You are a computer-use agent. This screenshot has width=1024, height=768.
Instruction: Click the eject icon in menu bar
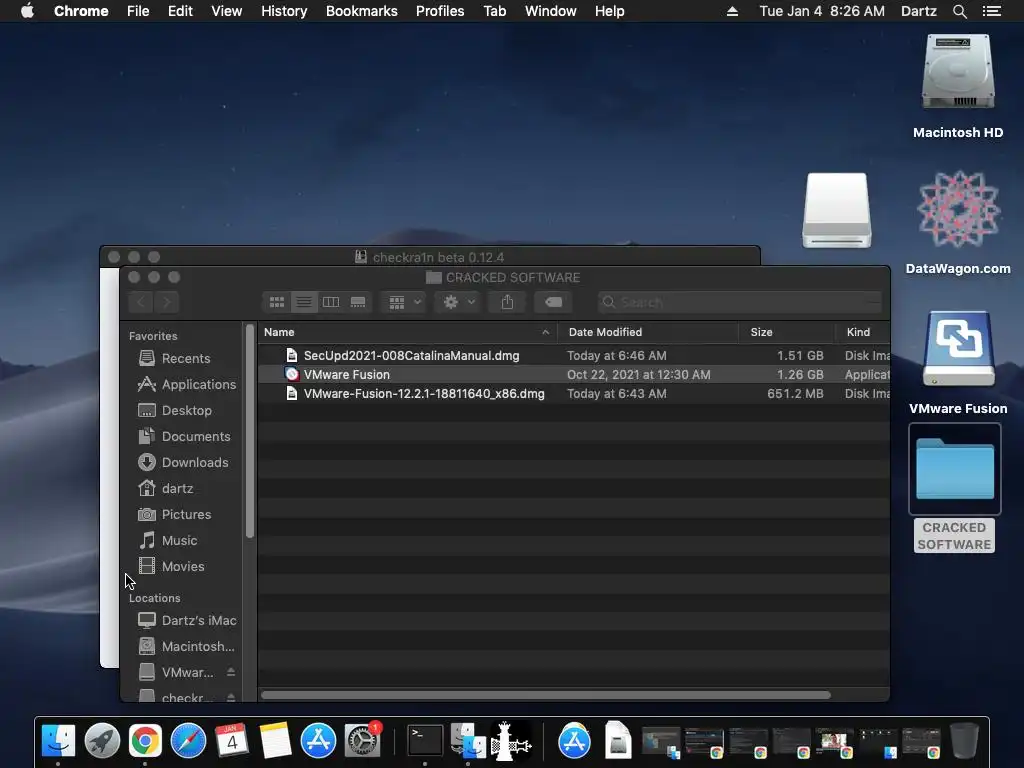[x=733, y=11]
